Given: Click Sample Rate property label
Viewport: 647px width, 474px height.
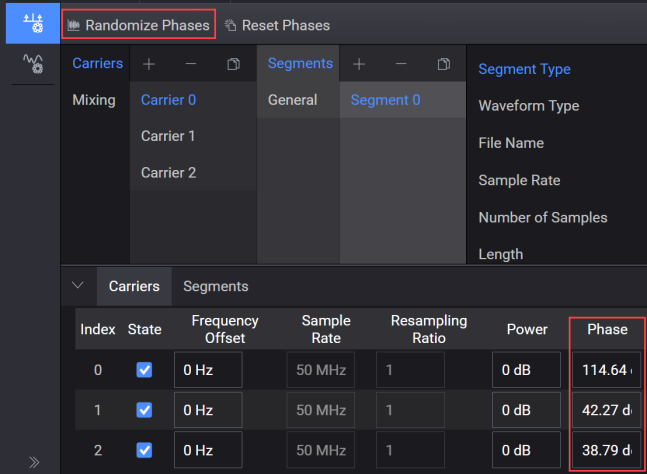Looking at the screenshot, I should [519, 180].
